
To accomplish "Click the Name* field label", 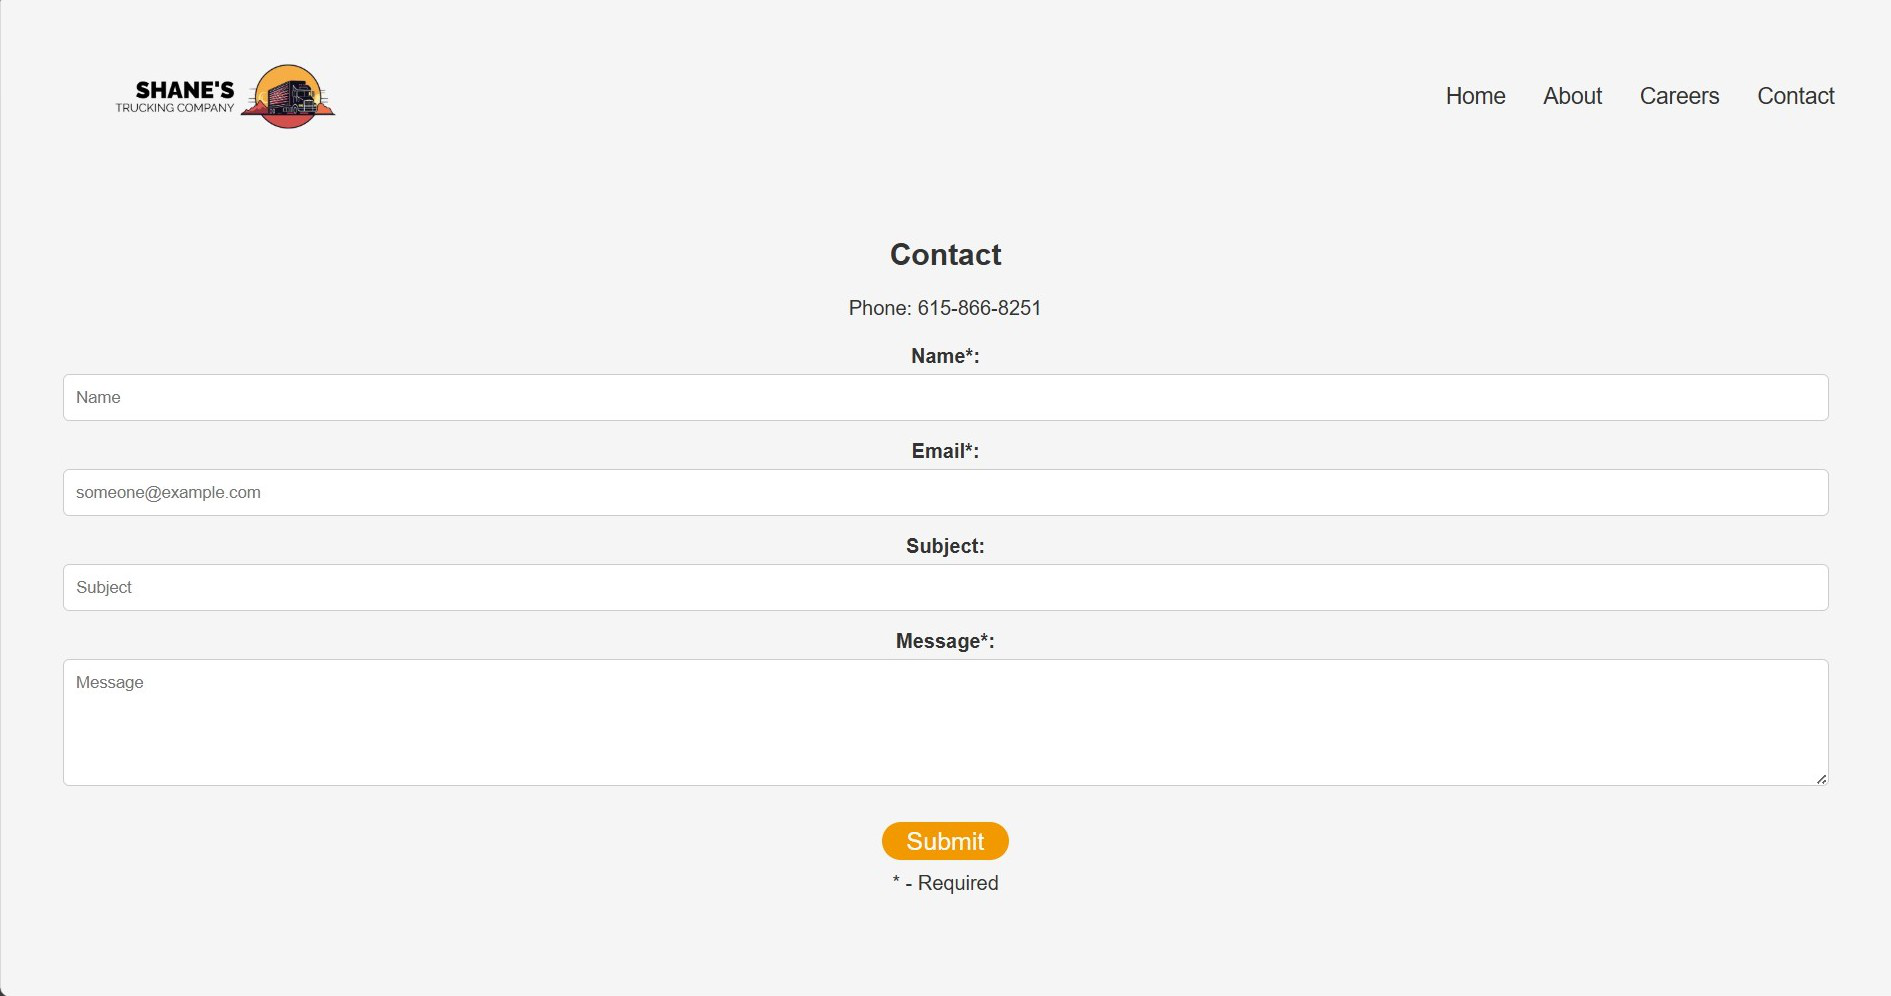I will pyautogui.click(x=945, y=356).
